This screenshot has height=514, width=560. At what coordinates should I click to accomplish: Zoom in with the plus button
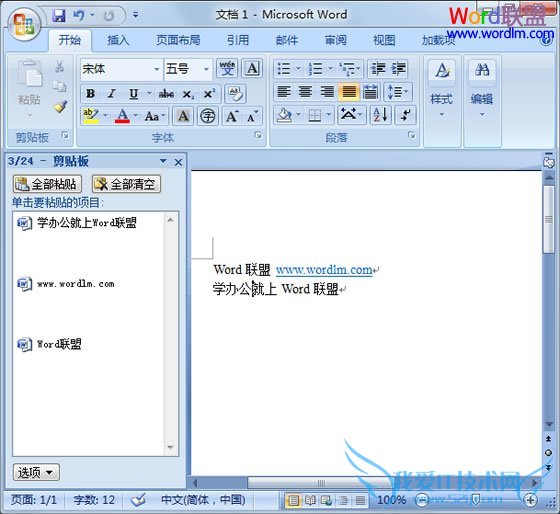coord(530,500)
